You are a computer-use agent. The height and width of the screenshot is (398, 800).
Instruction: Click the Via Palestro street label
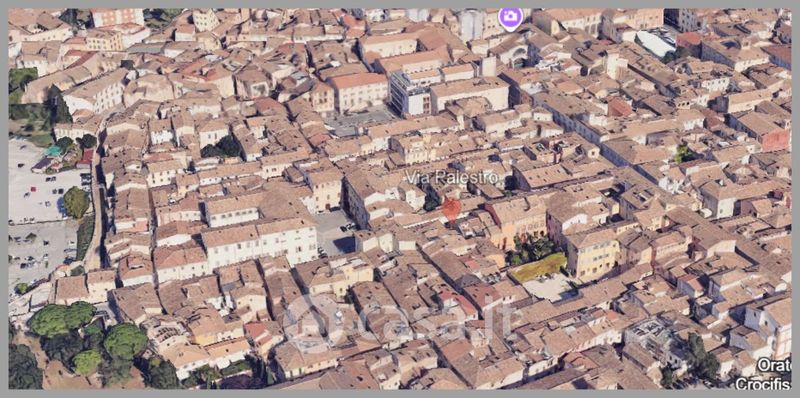452,178
